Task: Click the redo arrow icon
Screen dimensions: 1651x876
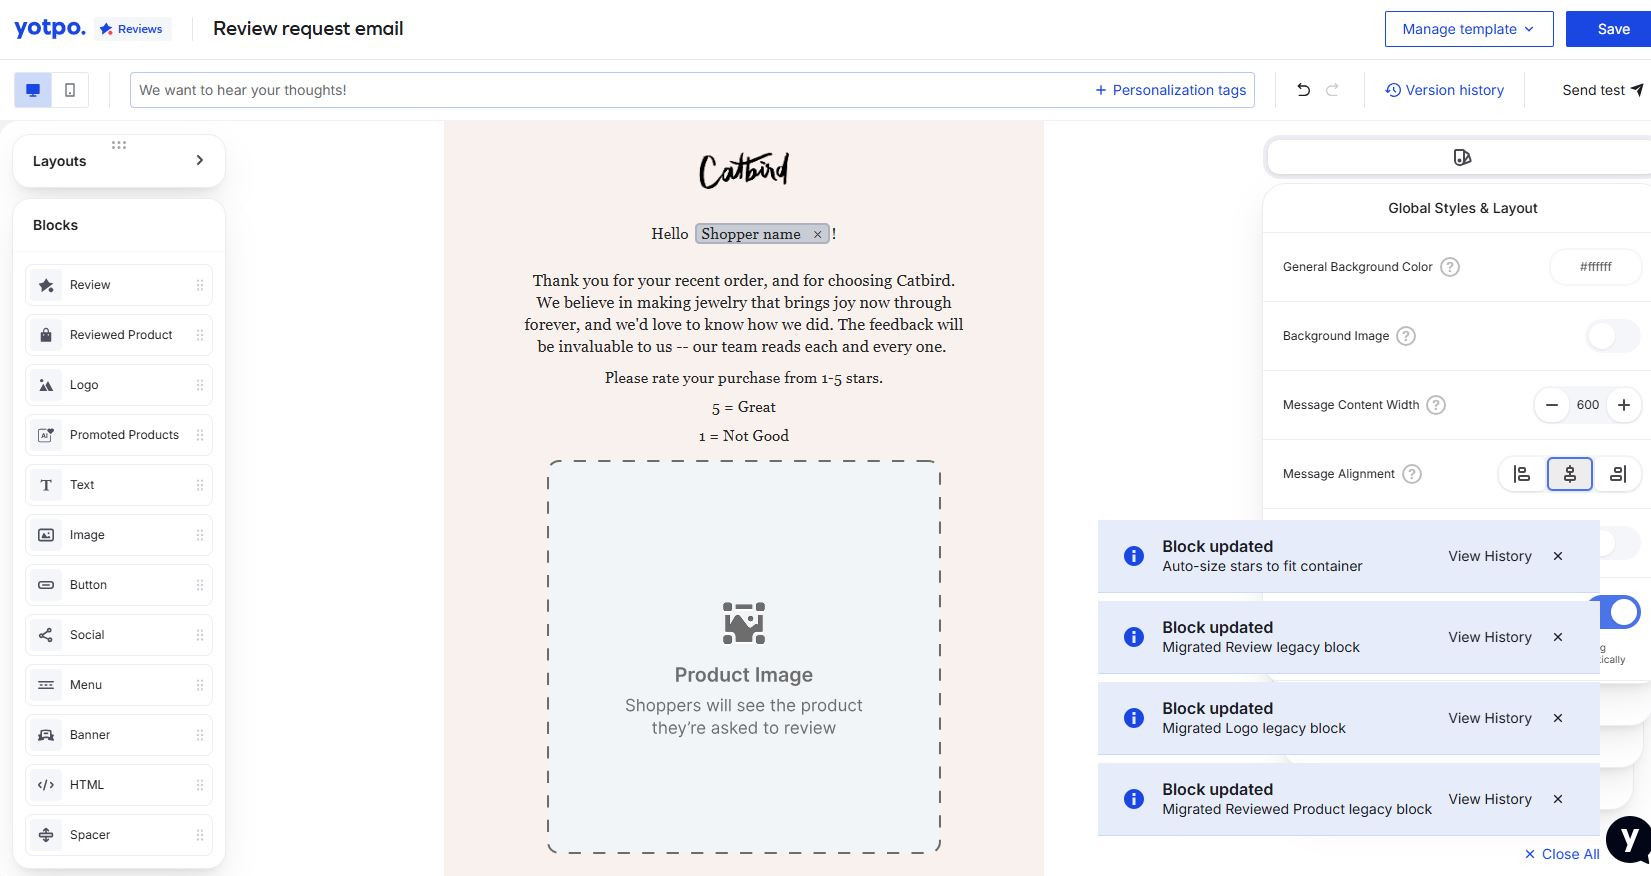Action: pyautogui.click(x=1332, y=90)
